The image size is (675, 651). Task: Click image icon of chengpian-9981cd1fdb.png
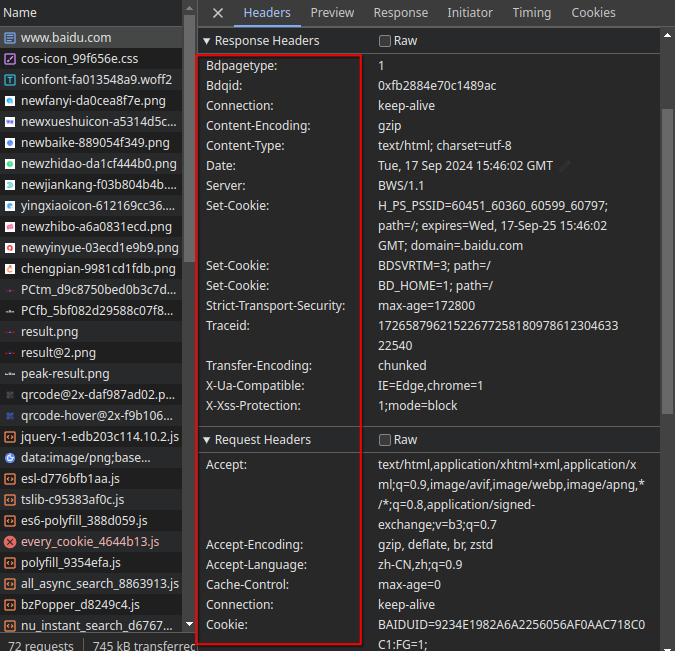click(x=10, y=269)
